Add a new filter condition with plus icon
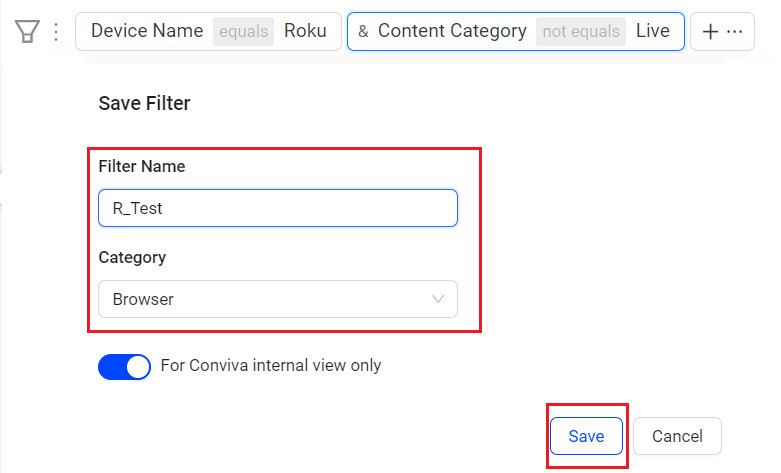The width and height of the screenshot is (781, 473). 710,31
